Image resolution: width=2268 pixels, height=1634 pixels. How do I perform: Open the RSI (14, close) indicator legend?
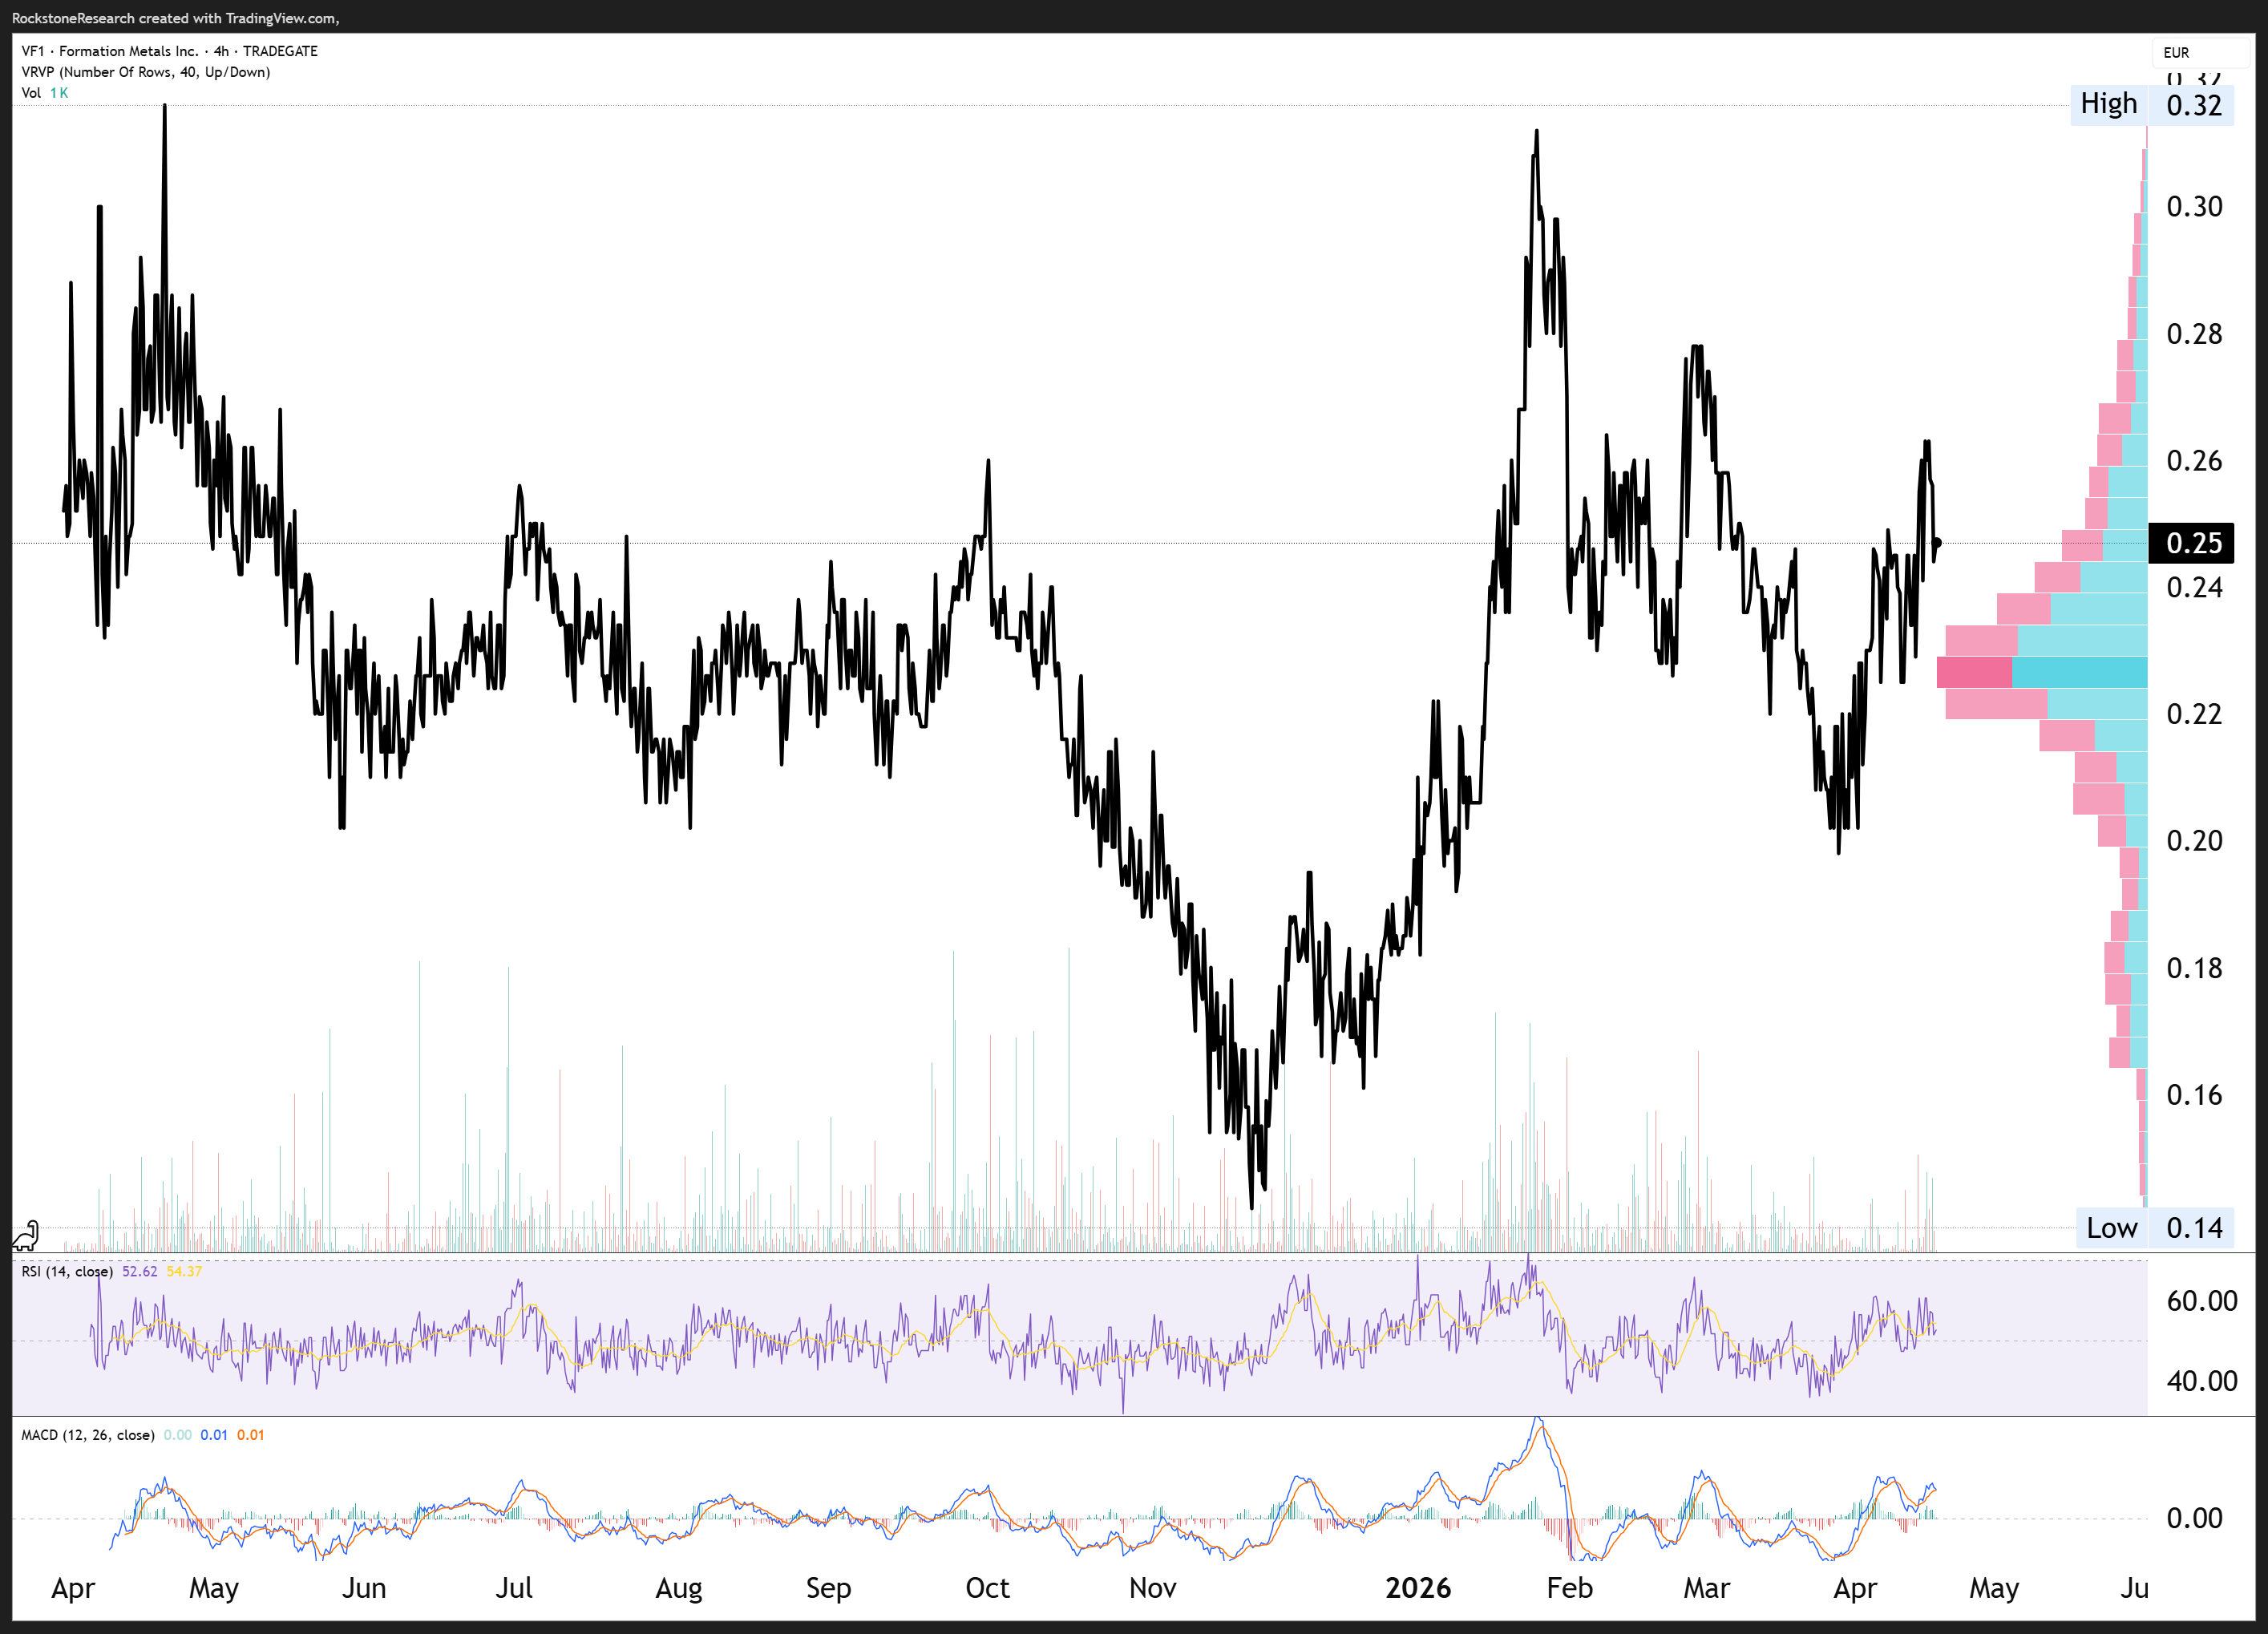(66, 1271)
